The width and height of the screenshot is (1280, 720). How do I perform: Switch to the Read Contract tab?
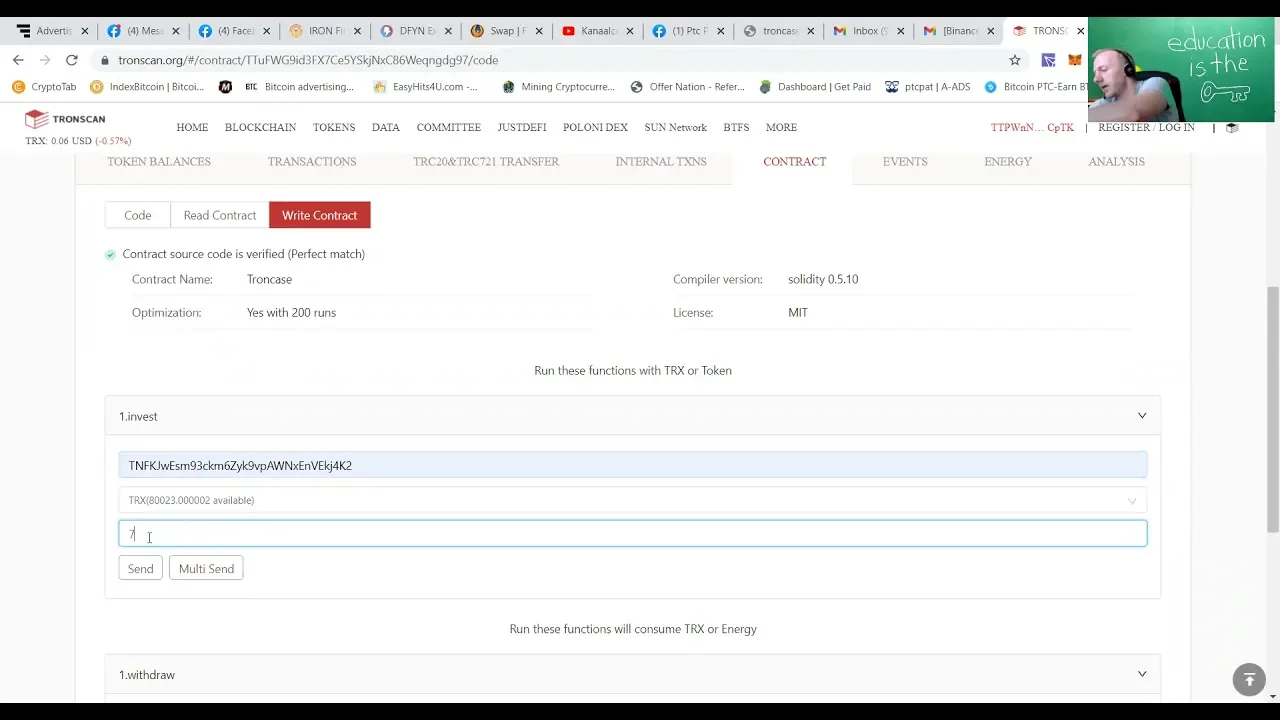[219, 215]
